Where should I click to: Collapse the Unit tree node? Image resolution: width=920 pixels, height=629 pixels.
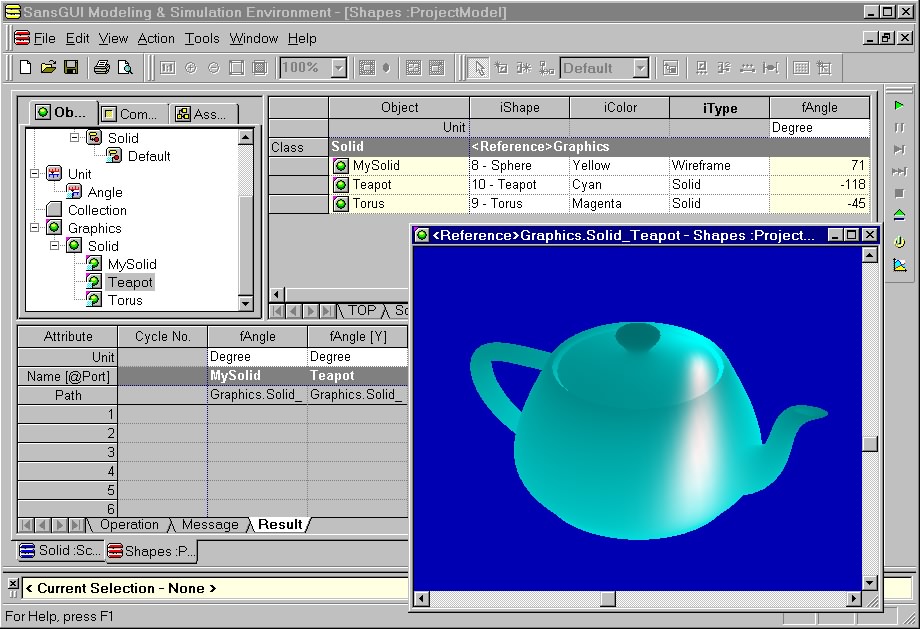(x=36, y=174)
